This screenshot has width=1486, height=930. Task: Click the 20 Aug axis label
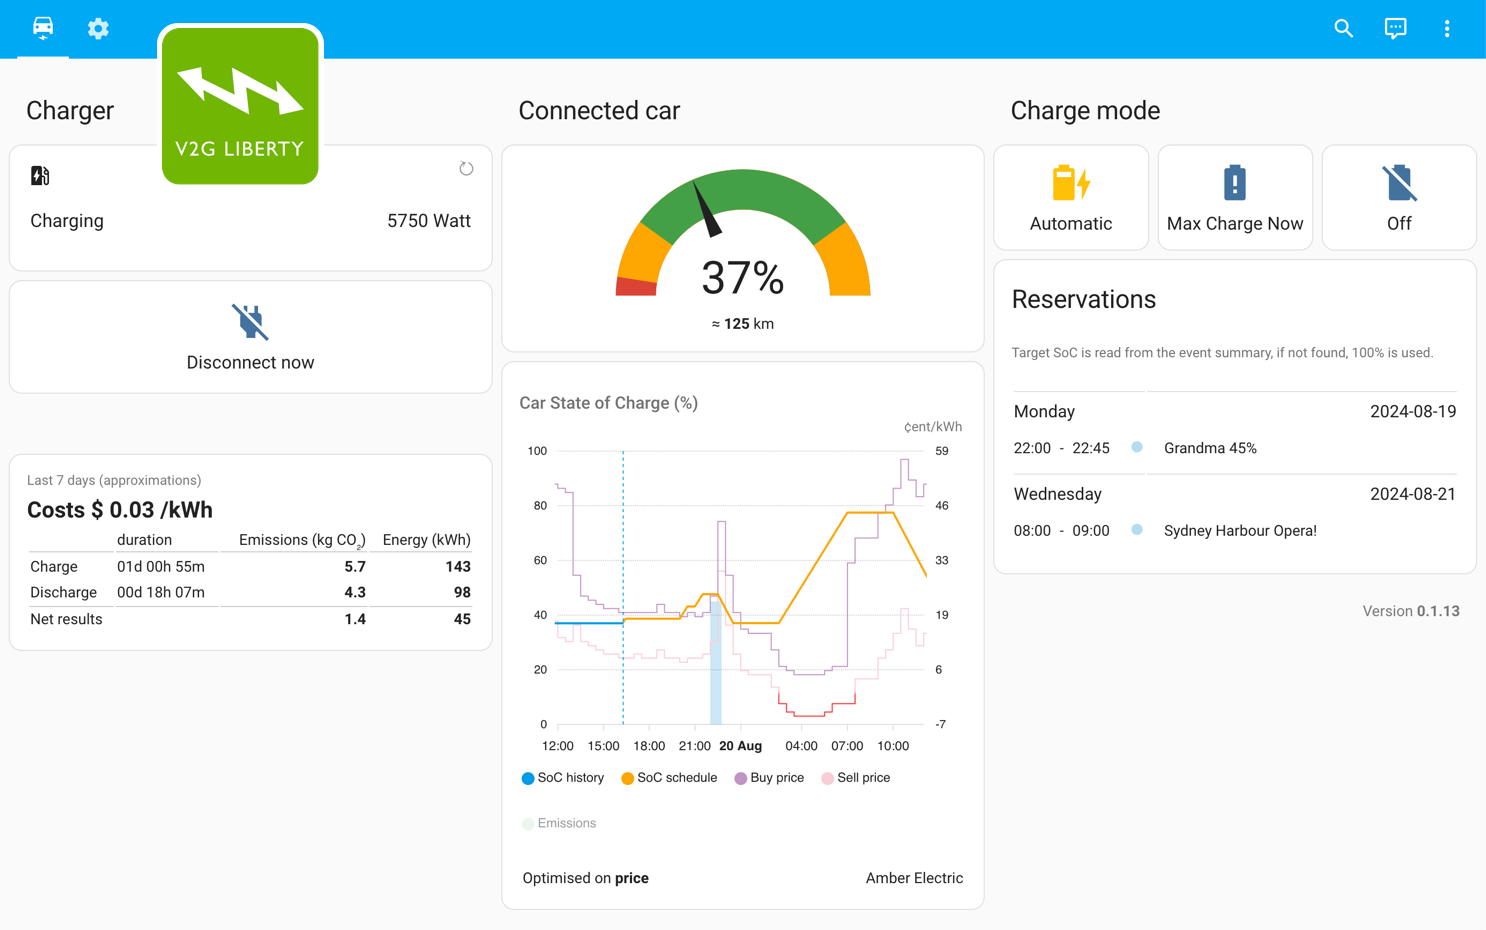(740, 746)
